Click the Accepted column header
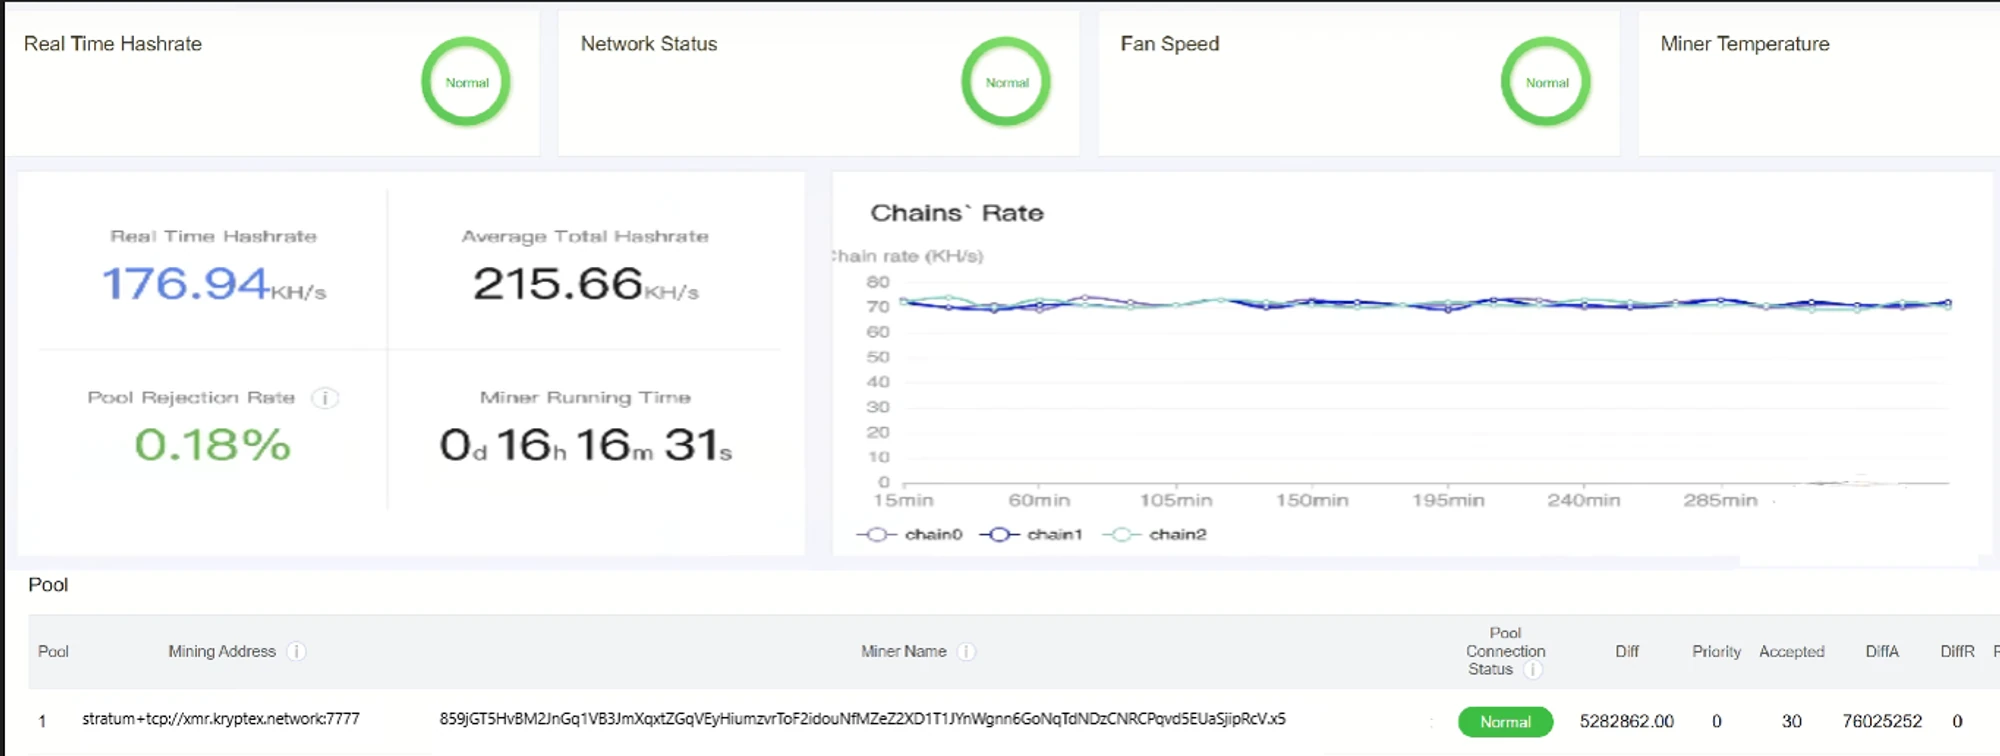 [x=1791, y=651]
